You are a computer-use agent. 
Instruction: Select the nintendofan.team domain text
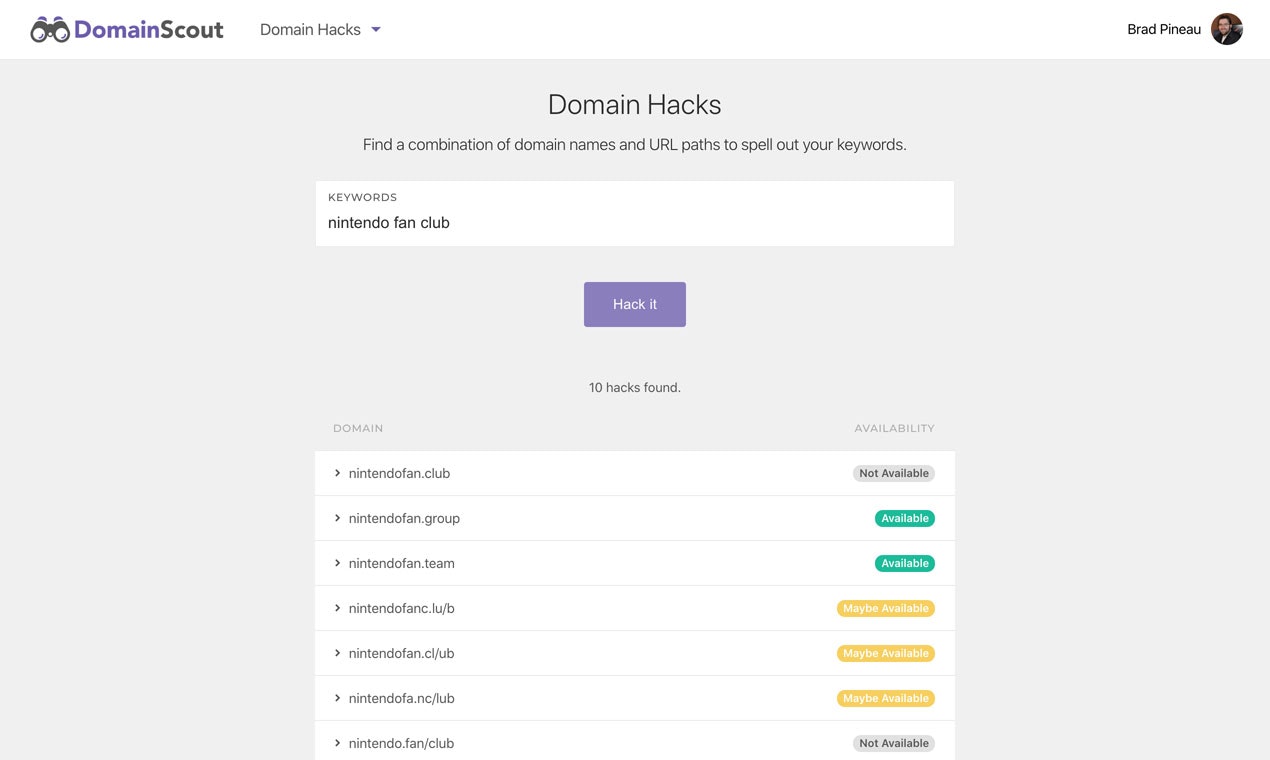401,563
